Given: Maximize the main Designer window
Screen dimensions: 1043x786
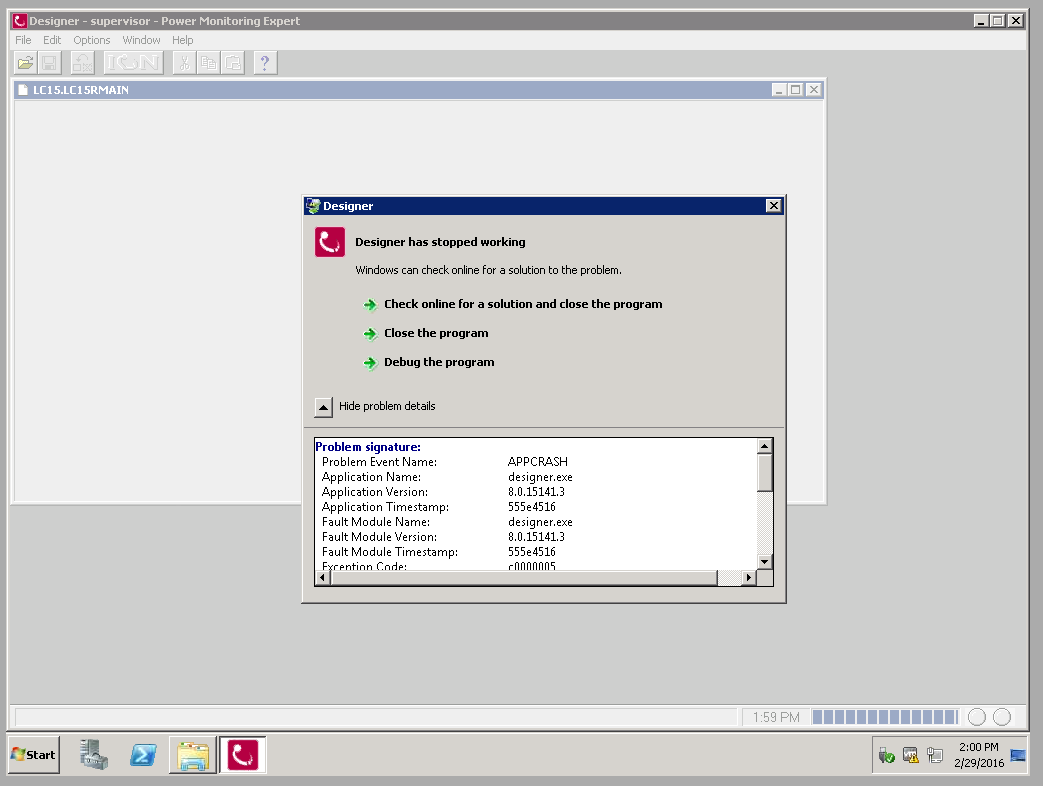Looking at the screenshot, I should [998, 21].
